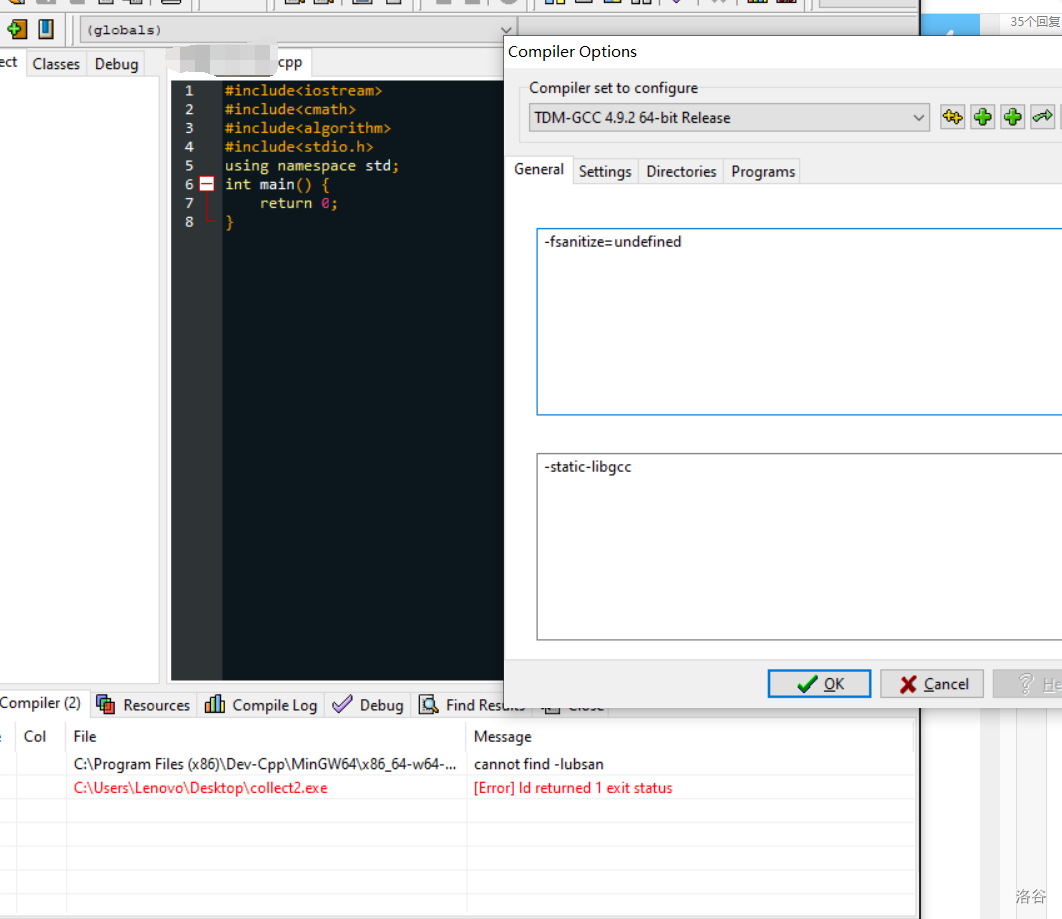Open the (globals) scope dropdown
Image resolution: width=1062 pixels, height=919 pixels.
(298, 30)
